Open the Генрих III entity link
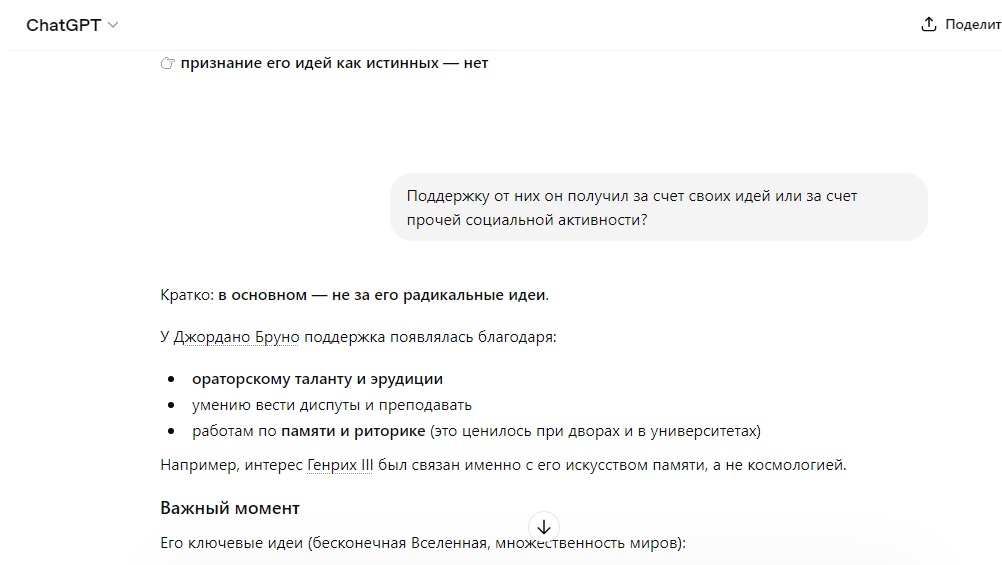Image resolution: width=1002 pixels, height=565 pixels. (340, 465)
